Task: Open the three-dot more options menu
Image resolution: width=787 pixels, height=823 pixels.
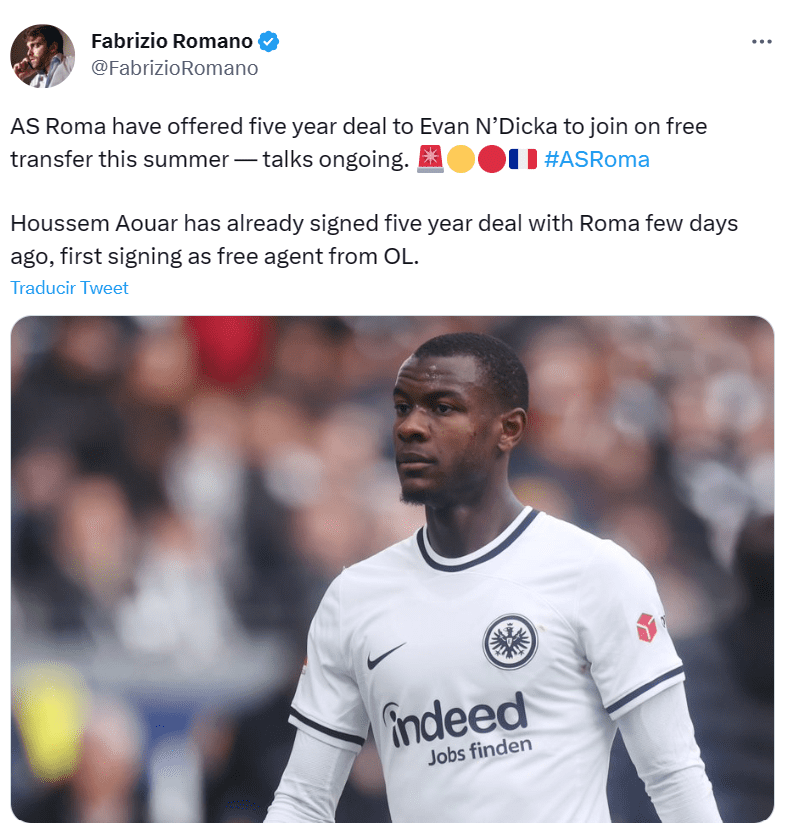Action: (761, 41)
